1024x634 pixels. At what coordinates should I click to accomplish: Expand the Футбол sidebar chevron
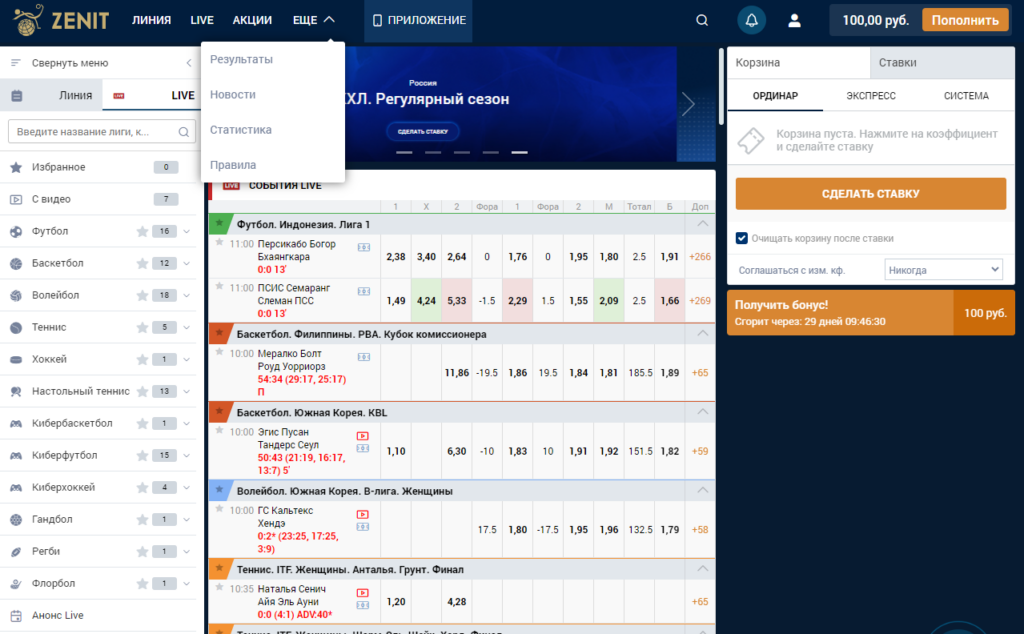coord(187,231)
